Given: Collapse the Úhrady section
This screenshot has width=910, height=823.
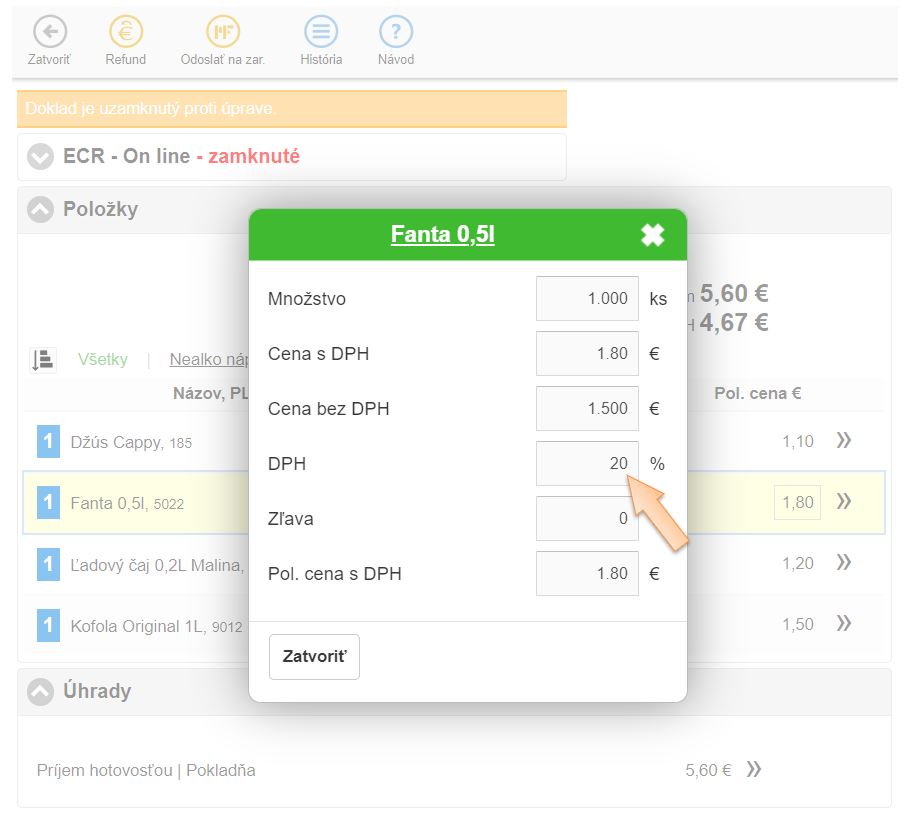Looking at the screenshot, I should point(41,691).
